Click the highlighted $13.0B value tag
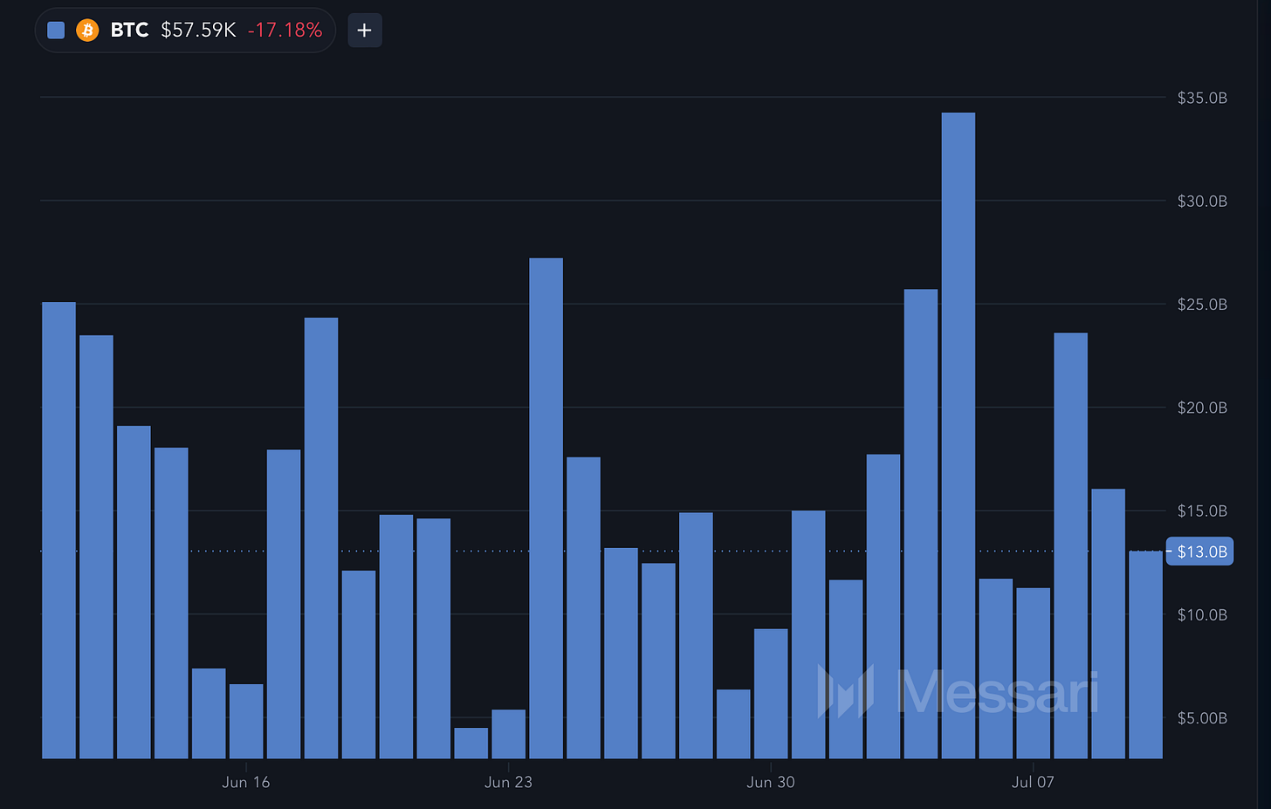This screenshot has height=809, width=1271. coord(1201,551)
